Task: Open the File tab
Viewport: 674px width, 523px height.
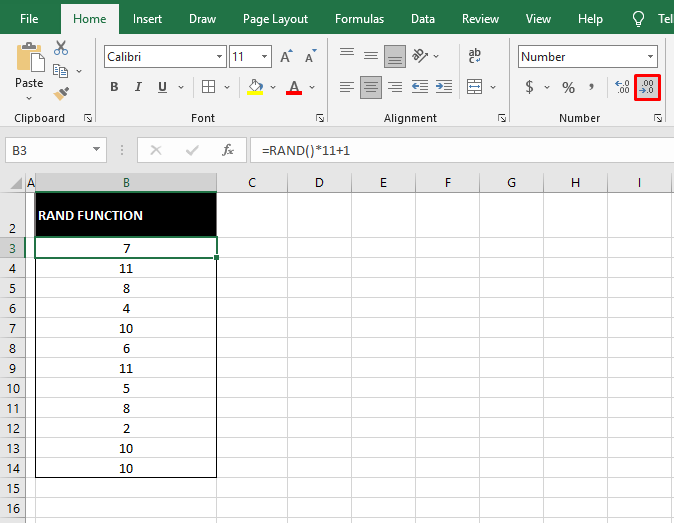Action: pyautogui.click(x=29, y=19)
